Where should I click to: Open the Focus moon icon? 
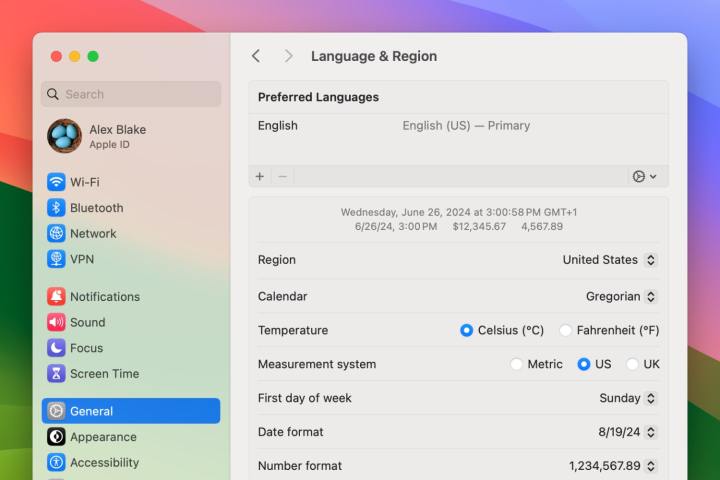click(x=56, y=348)
